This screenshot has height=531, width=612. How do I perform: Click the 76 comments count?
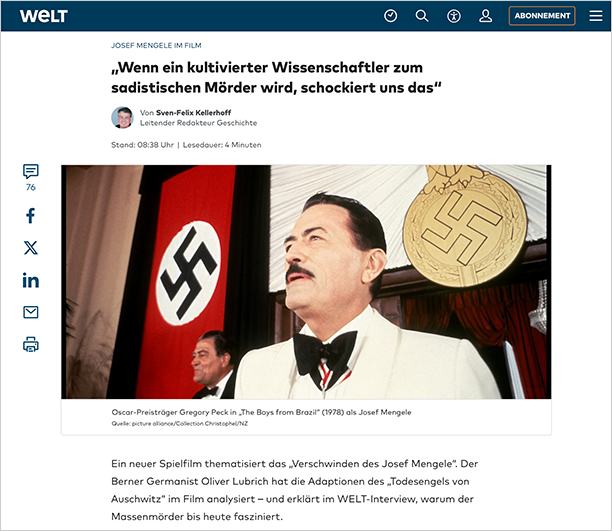click(x=31, y=187)
